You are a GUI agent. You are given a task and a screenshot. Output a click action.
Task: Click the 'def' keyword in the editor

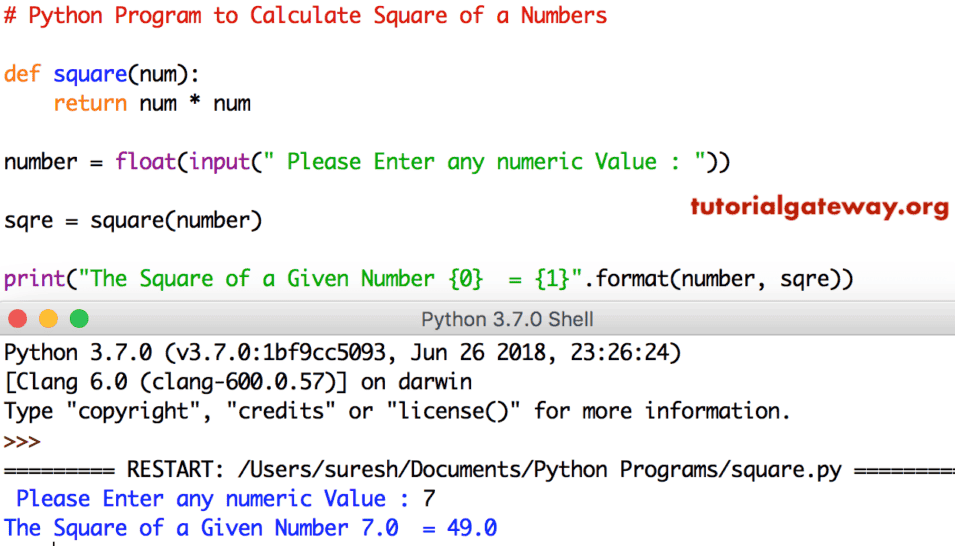click(x=22, y=74)
